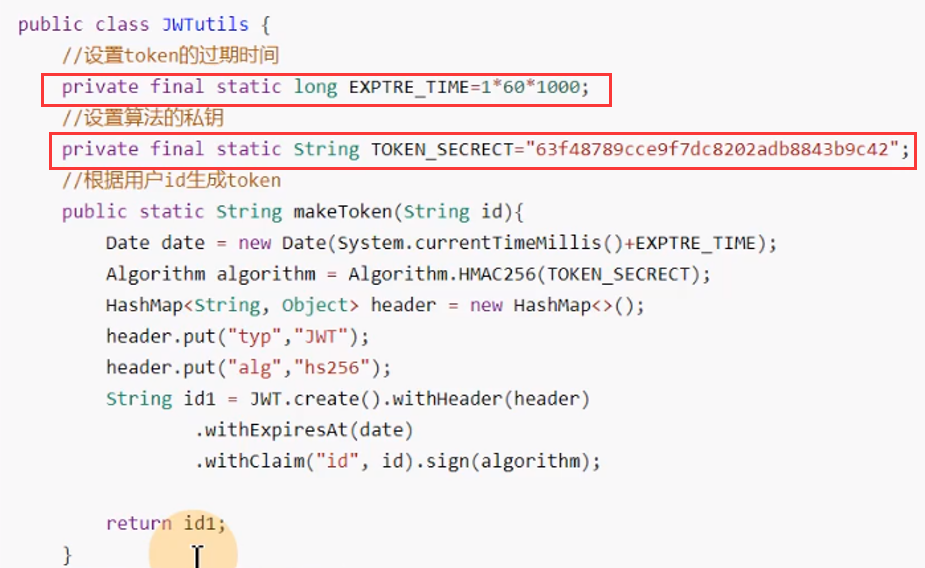Viewport: 925px width, 568px height.
Task: Click the Object type in the HashMap line
Action: pyautogui.click(x=314, y=306)
